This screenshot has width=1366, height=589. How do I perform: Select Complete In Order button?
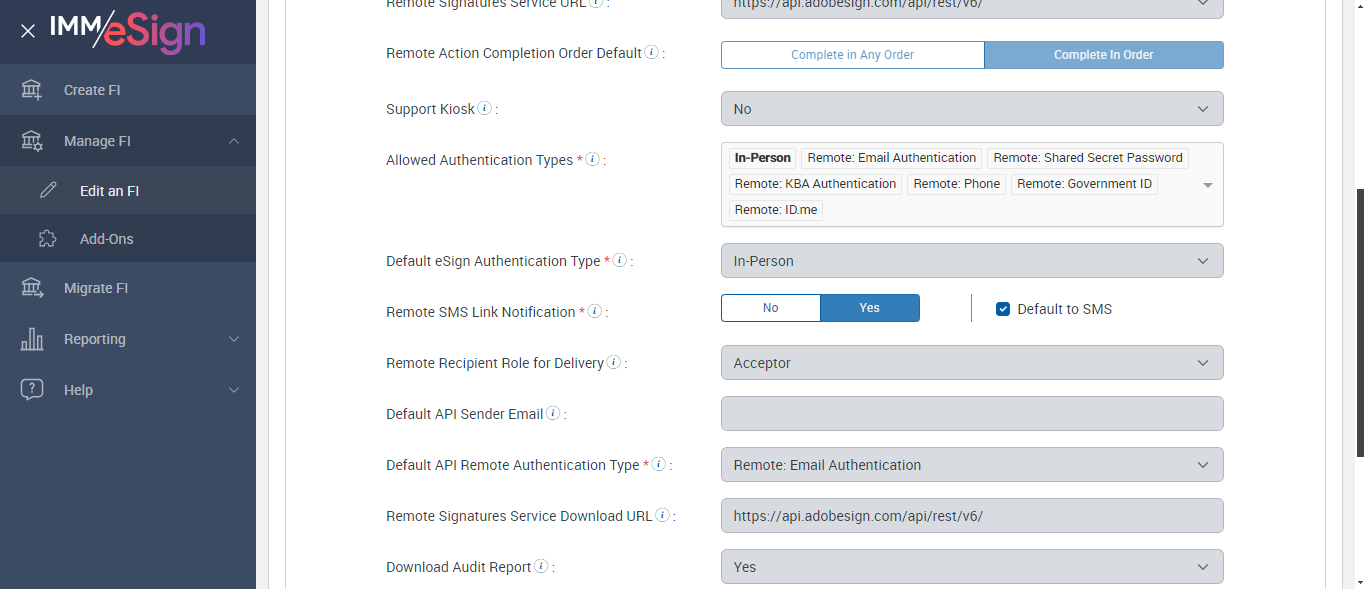pyautogui.click(x=1103, y=55)
